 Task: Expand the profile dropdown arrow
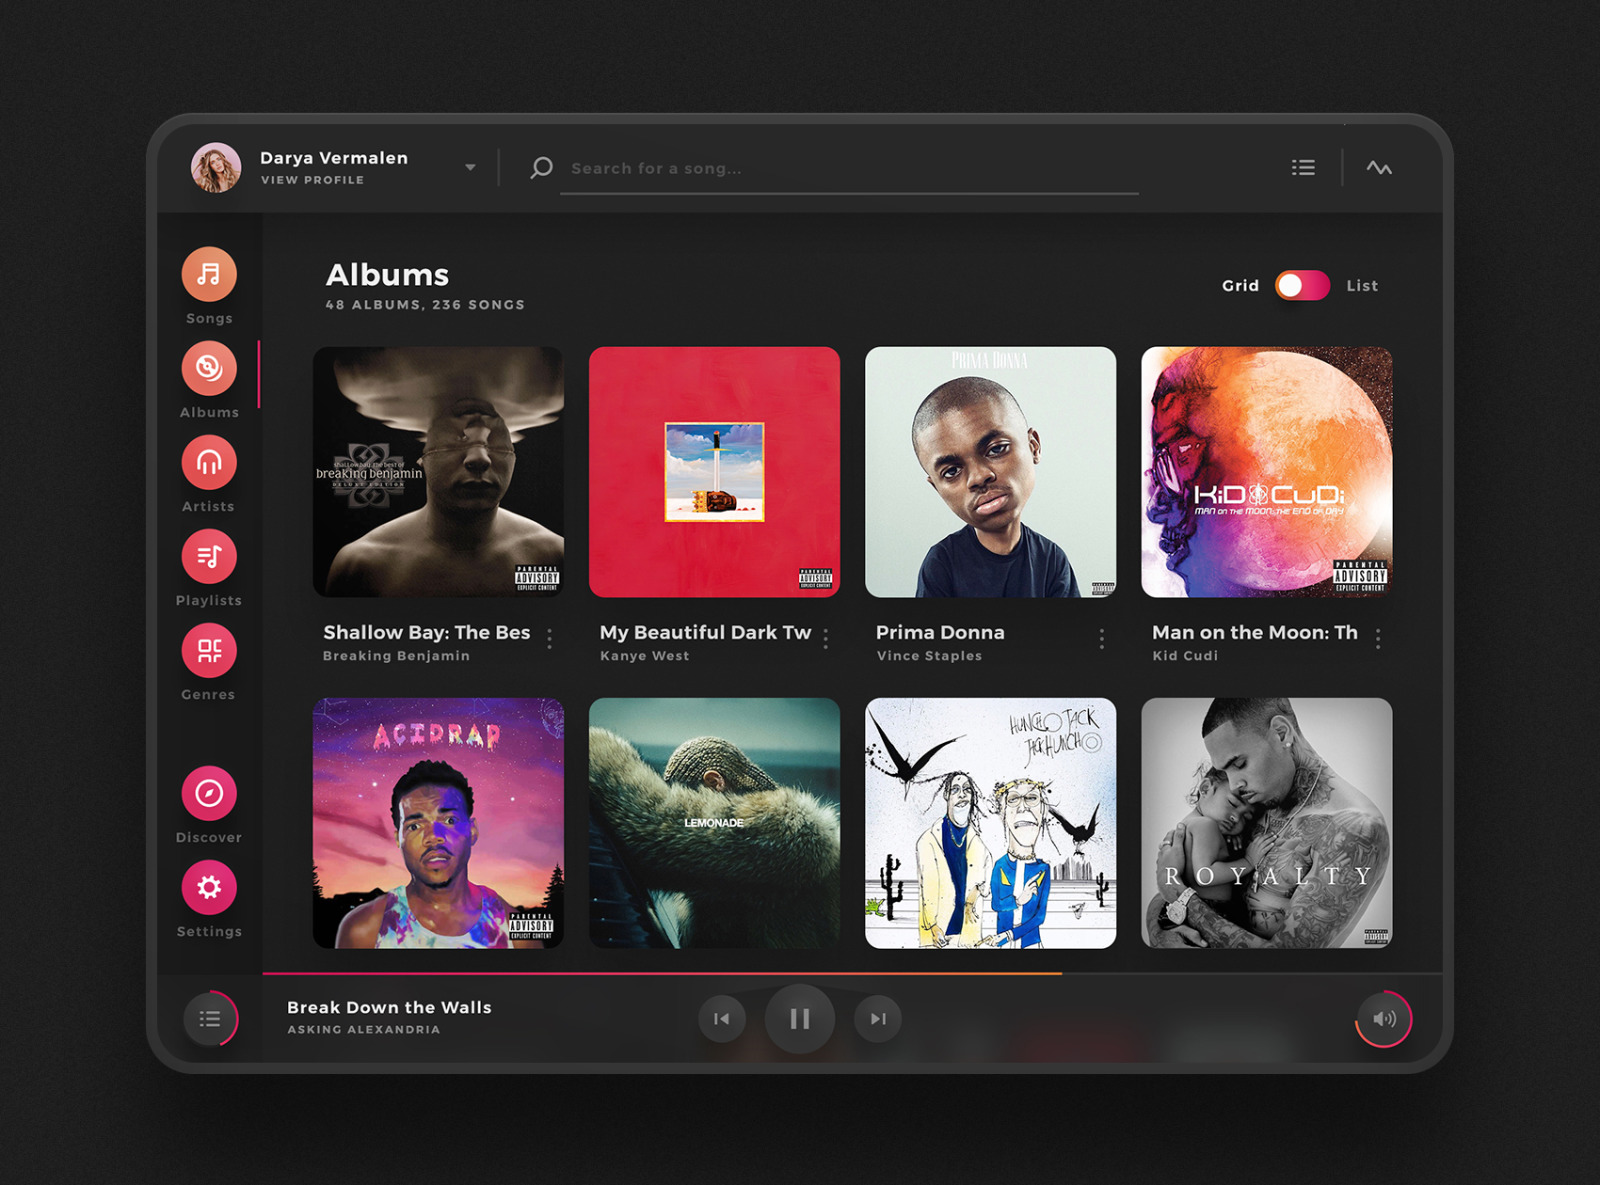tap(470, 167)
